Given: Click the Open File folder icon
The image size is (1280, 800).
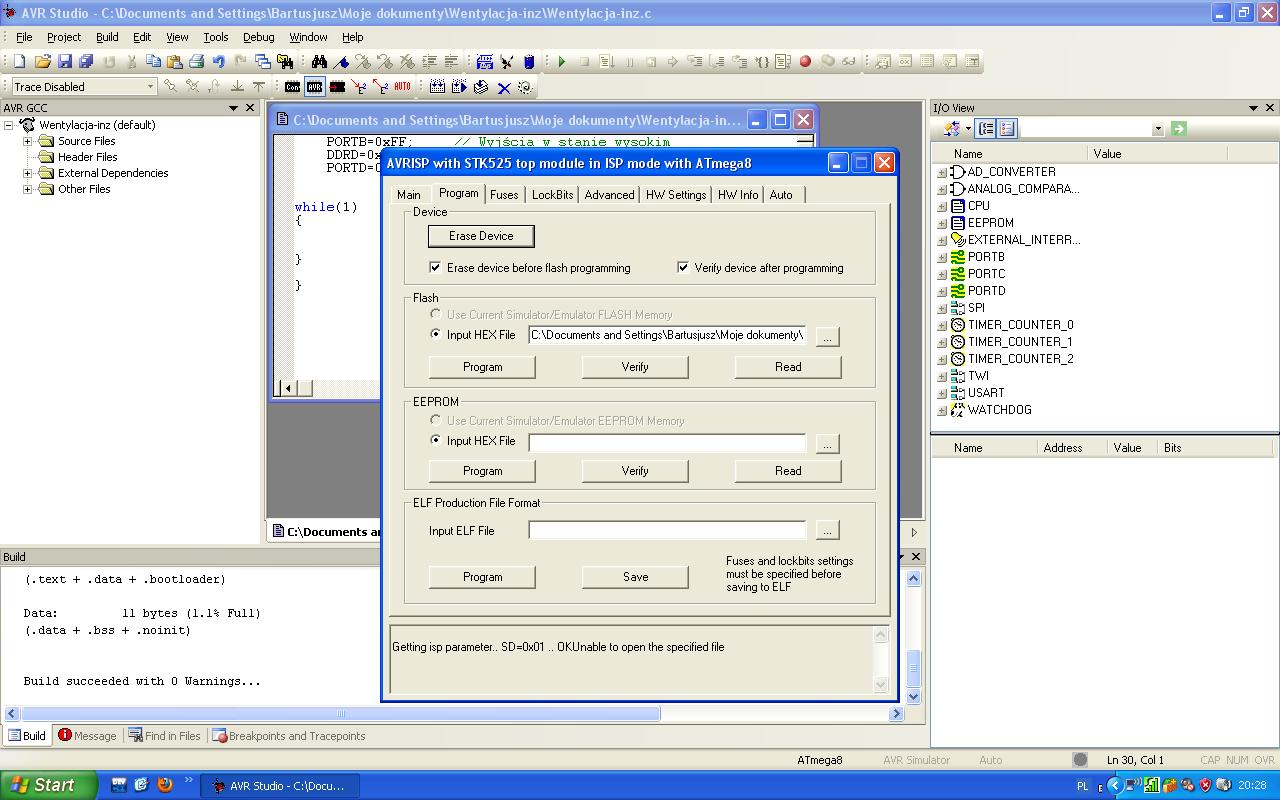Looking at the screenshot, I should (x=42, y=61).
